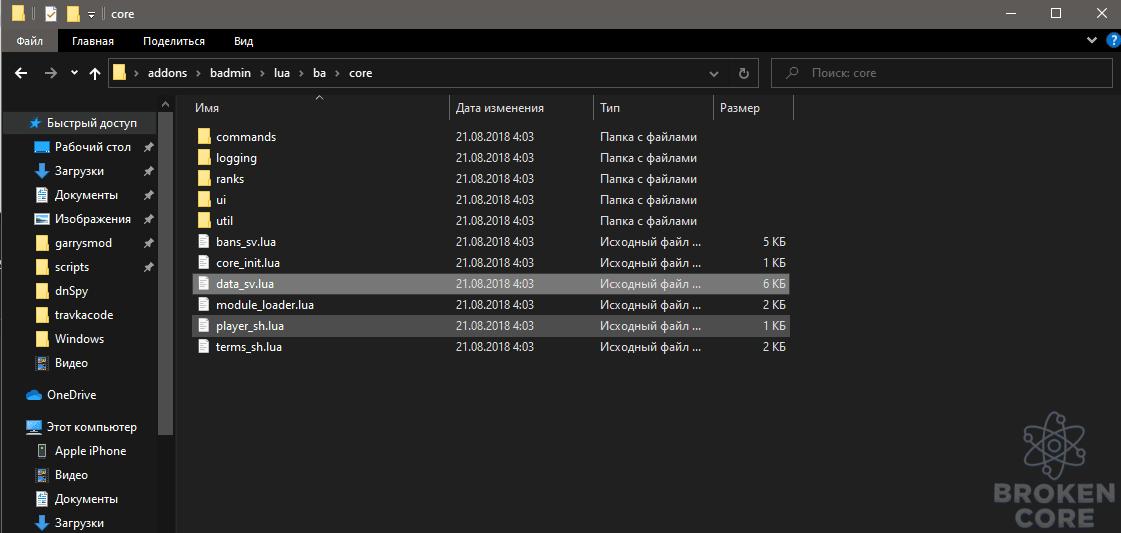Open dnSpy folder in sidebar
Image resolution: width=1121 pixels, height=533 pixels.
pyautogui.click(x=61, y=291)
